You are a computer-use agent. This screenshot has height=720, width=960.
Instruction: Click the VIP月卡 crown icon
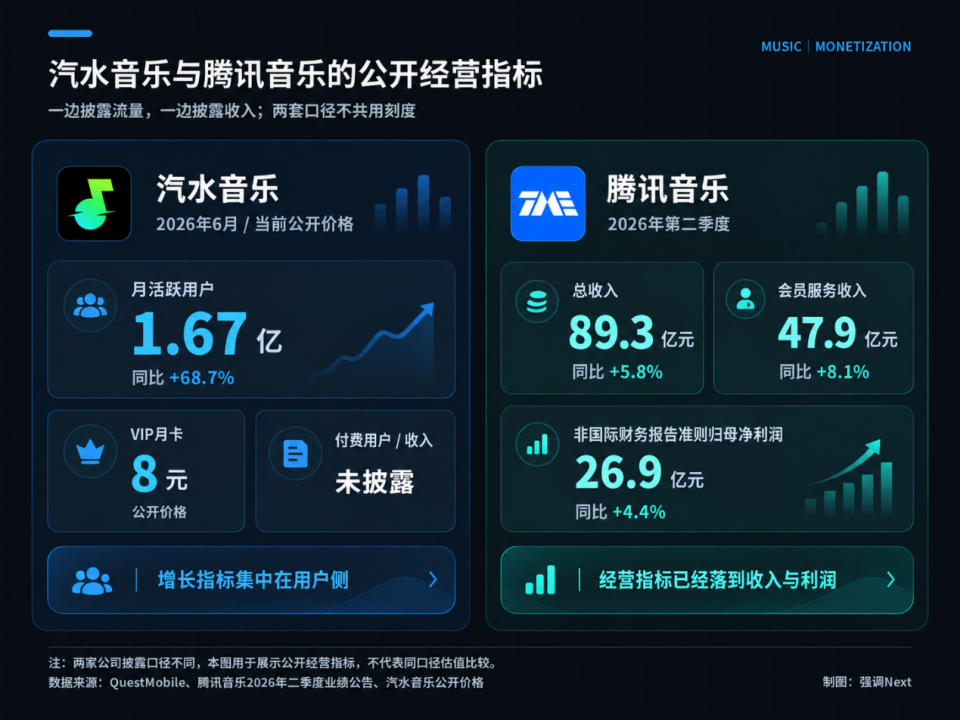point(90,452)
